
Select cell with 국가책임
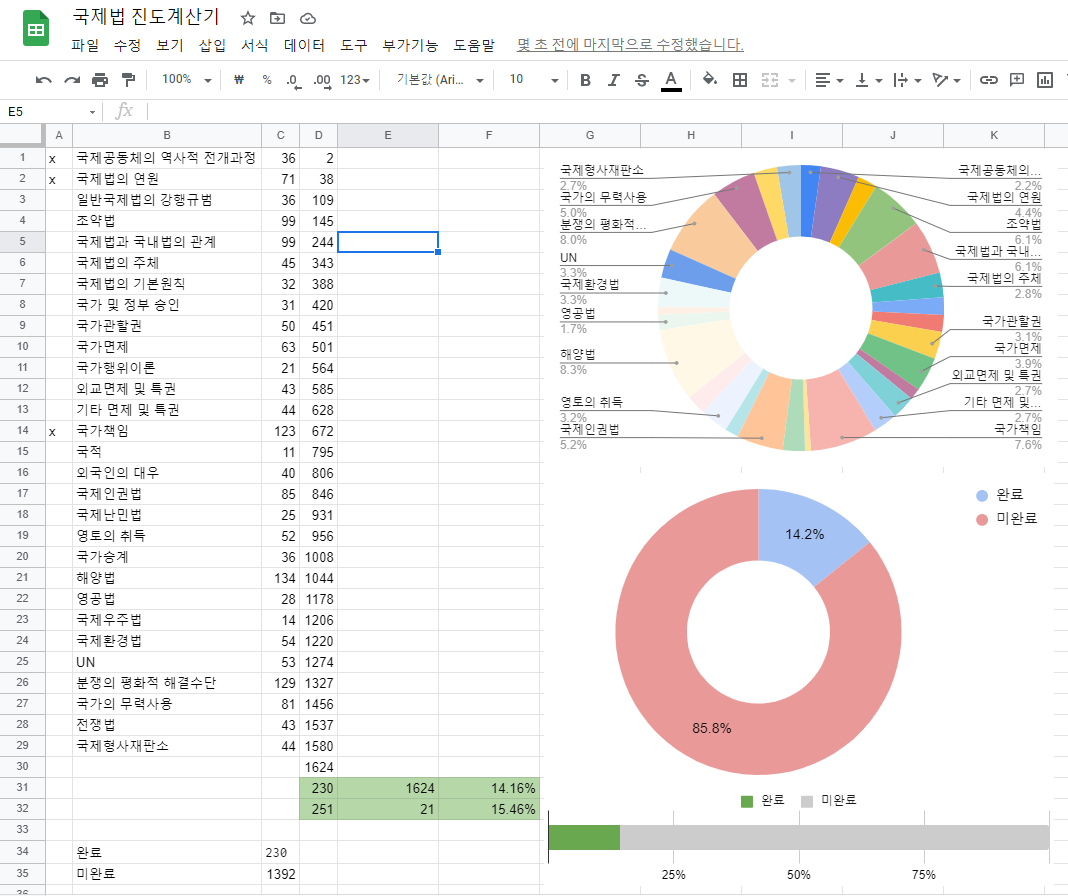(x=167, y=431)
